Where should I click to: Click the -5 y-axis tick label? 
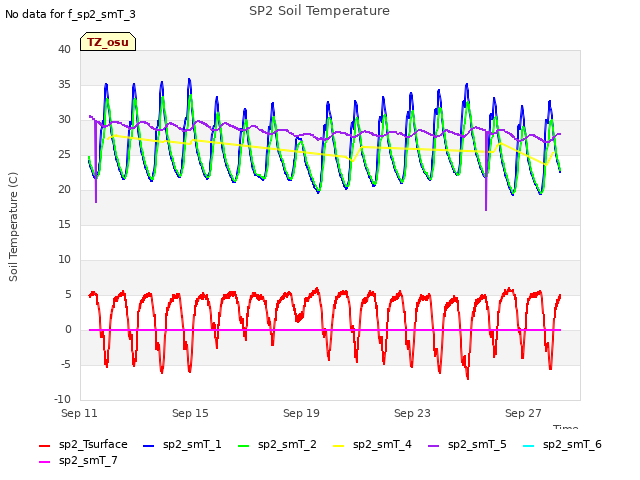[x=66, y=364]
